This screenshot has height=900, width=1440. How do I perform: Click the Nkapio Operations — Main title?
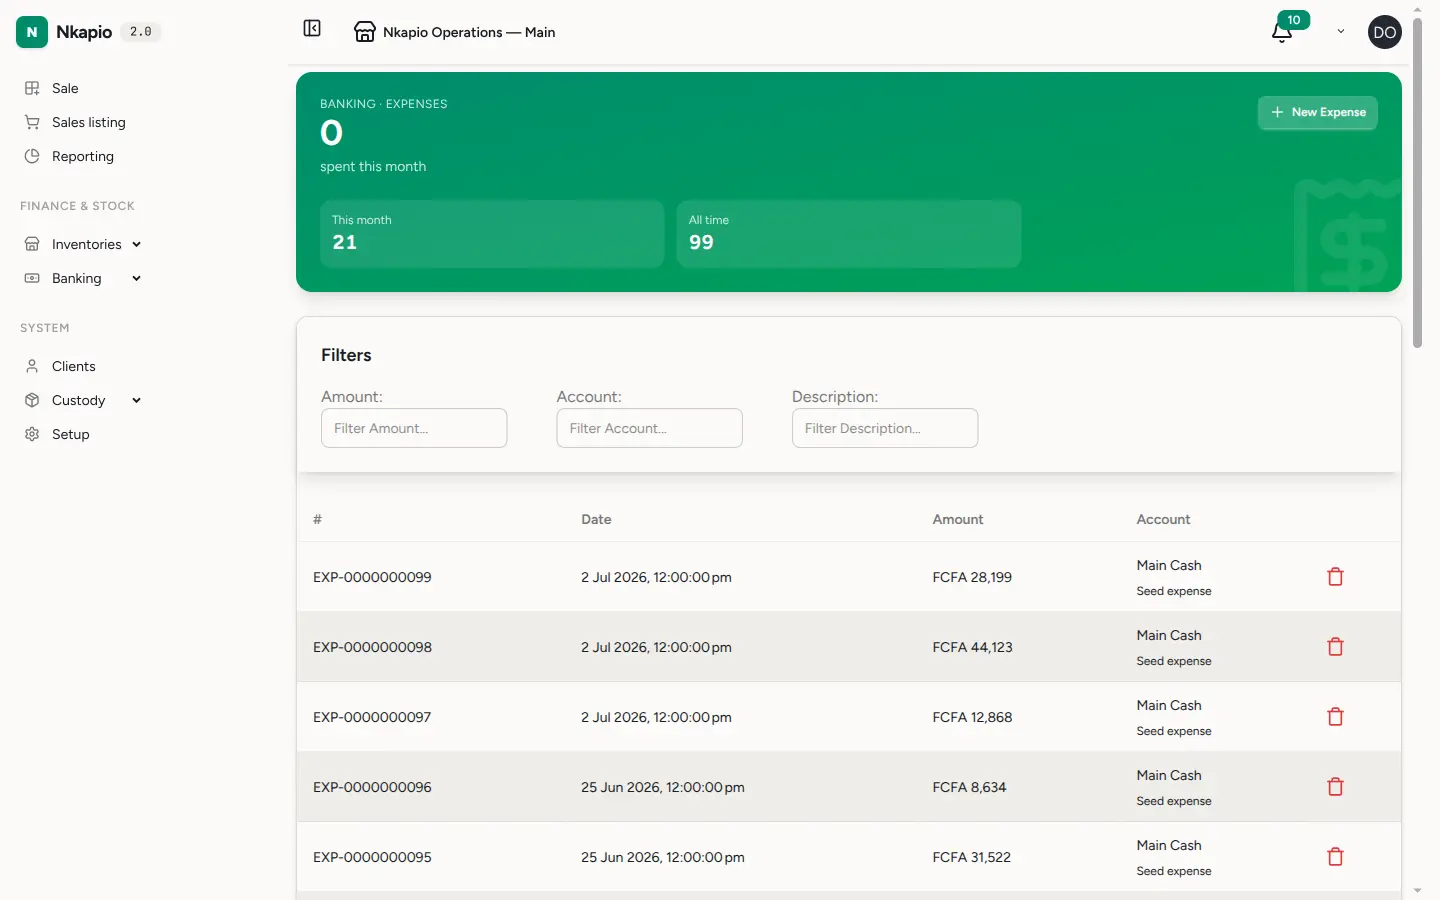click(469, 32)
